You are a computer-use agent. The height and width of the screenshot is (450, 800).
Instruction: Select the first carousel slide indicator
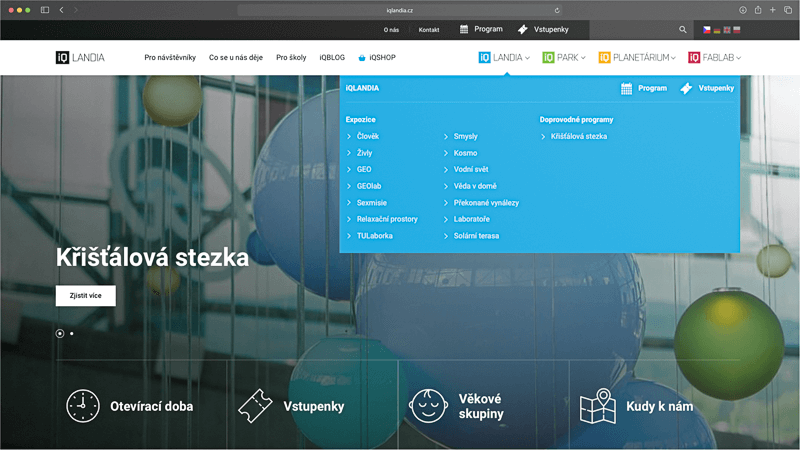click(x=60, y=333)
